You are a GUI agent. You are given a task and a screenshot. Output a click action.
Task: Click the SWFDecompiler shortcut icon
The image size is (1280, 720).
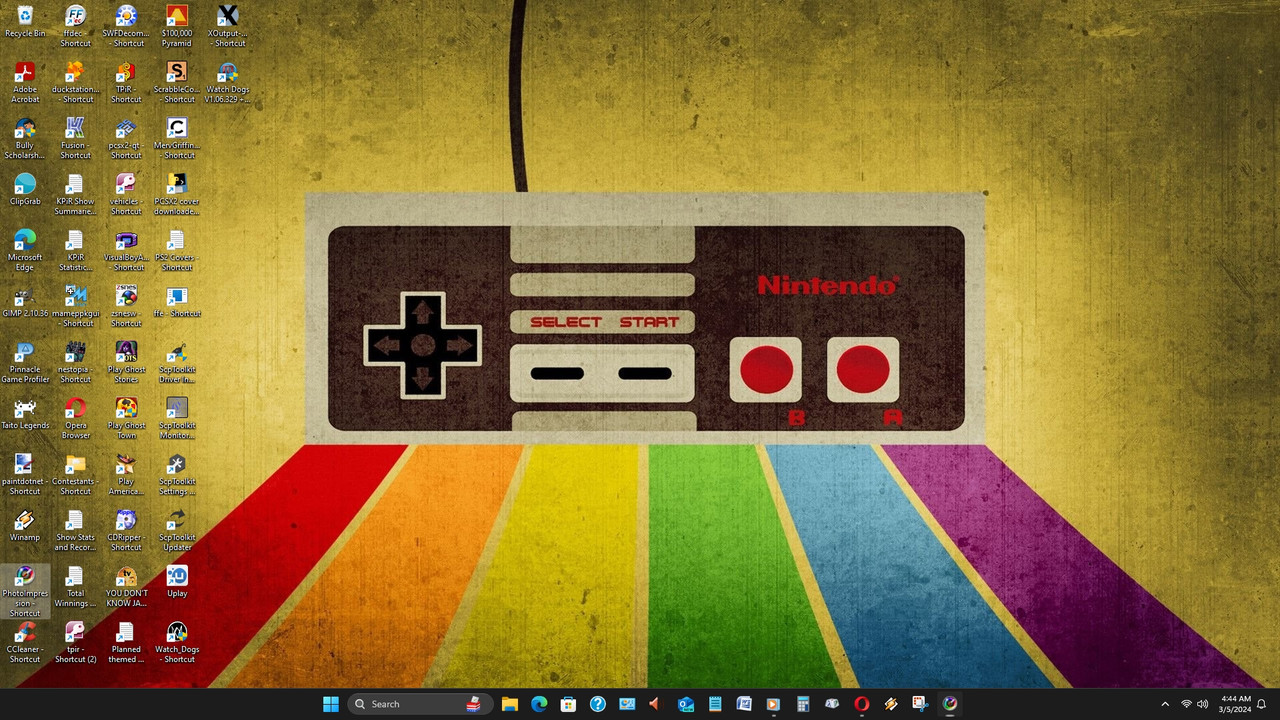coord(126,26)
